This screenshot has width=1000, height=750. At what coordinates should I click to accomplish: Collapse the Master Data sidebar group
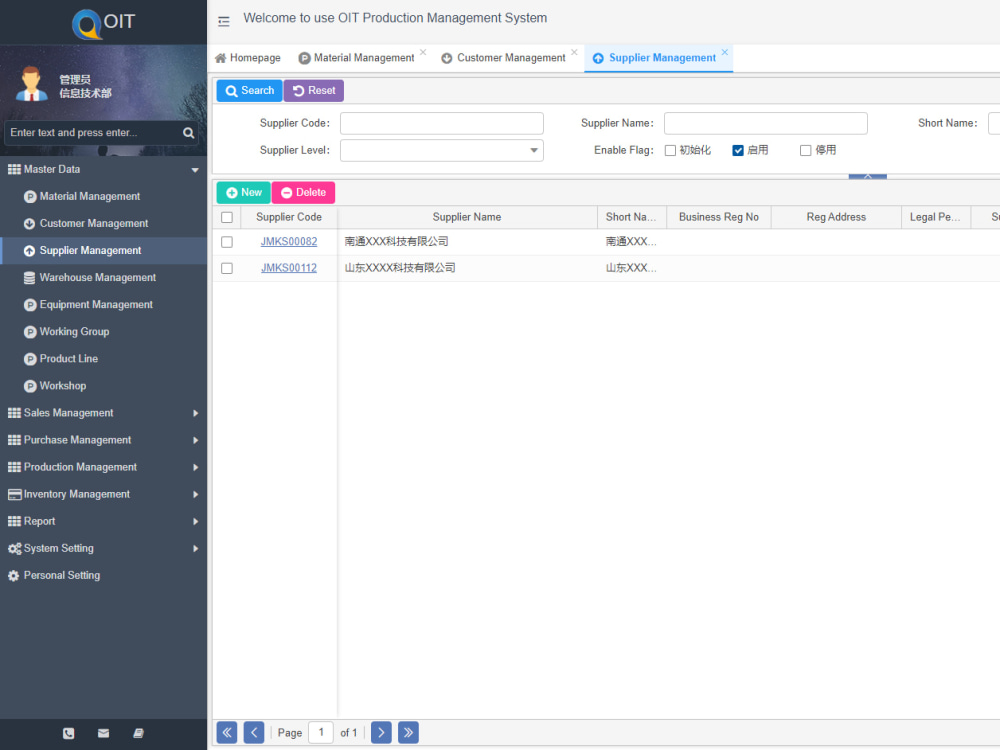pyautogui.click(x=194, y=169)
